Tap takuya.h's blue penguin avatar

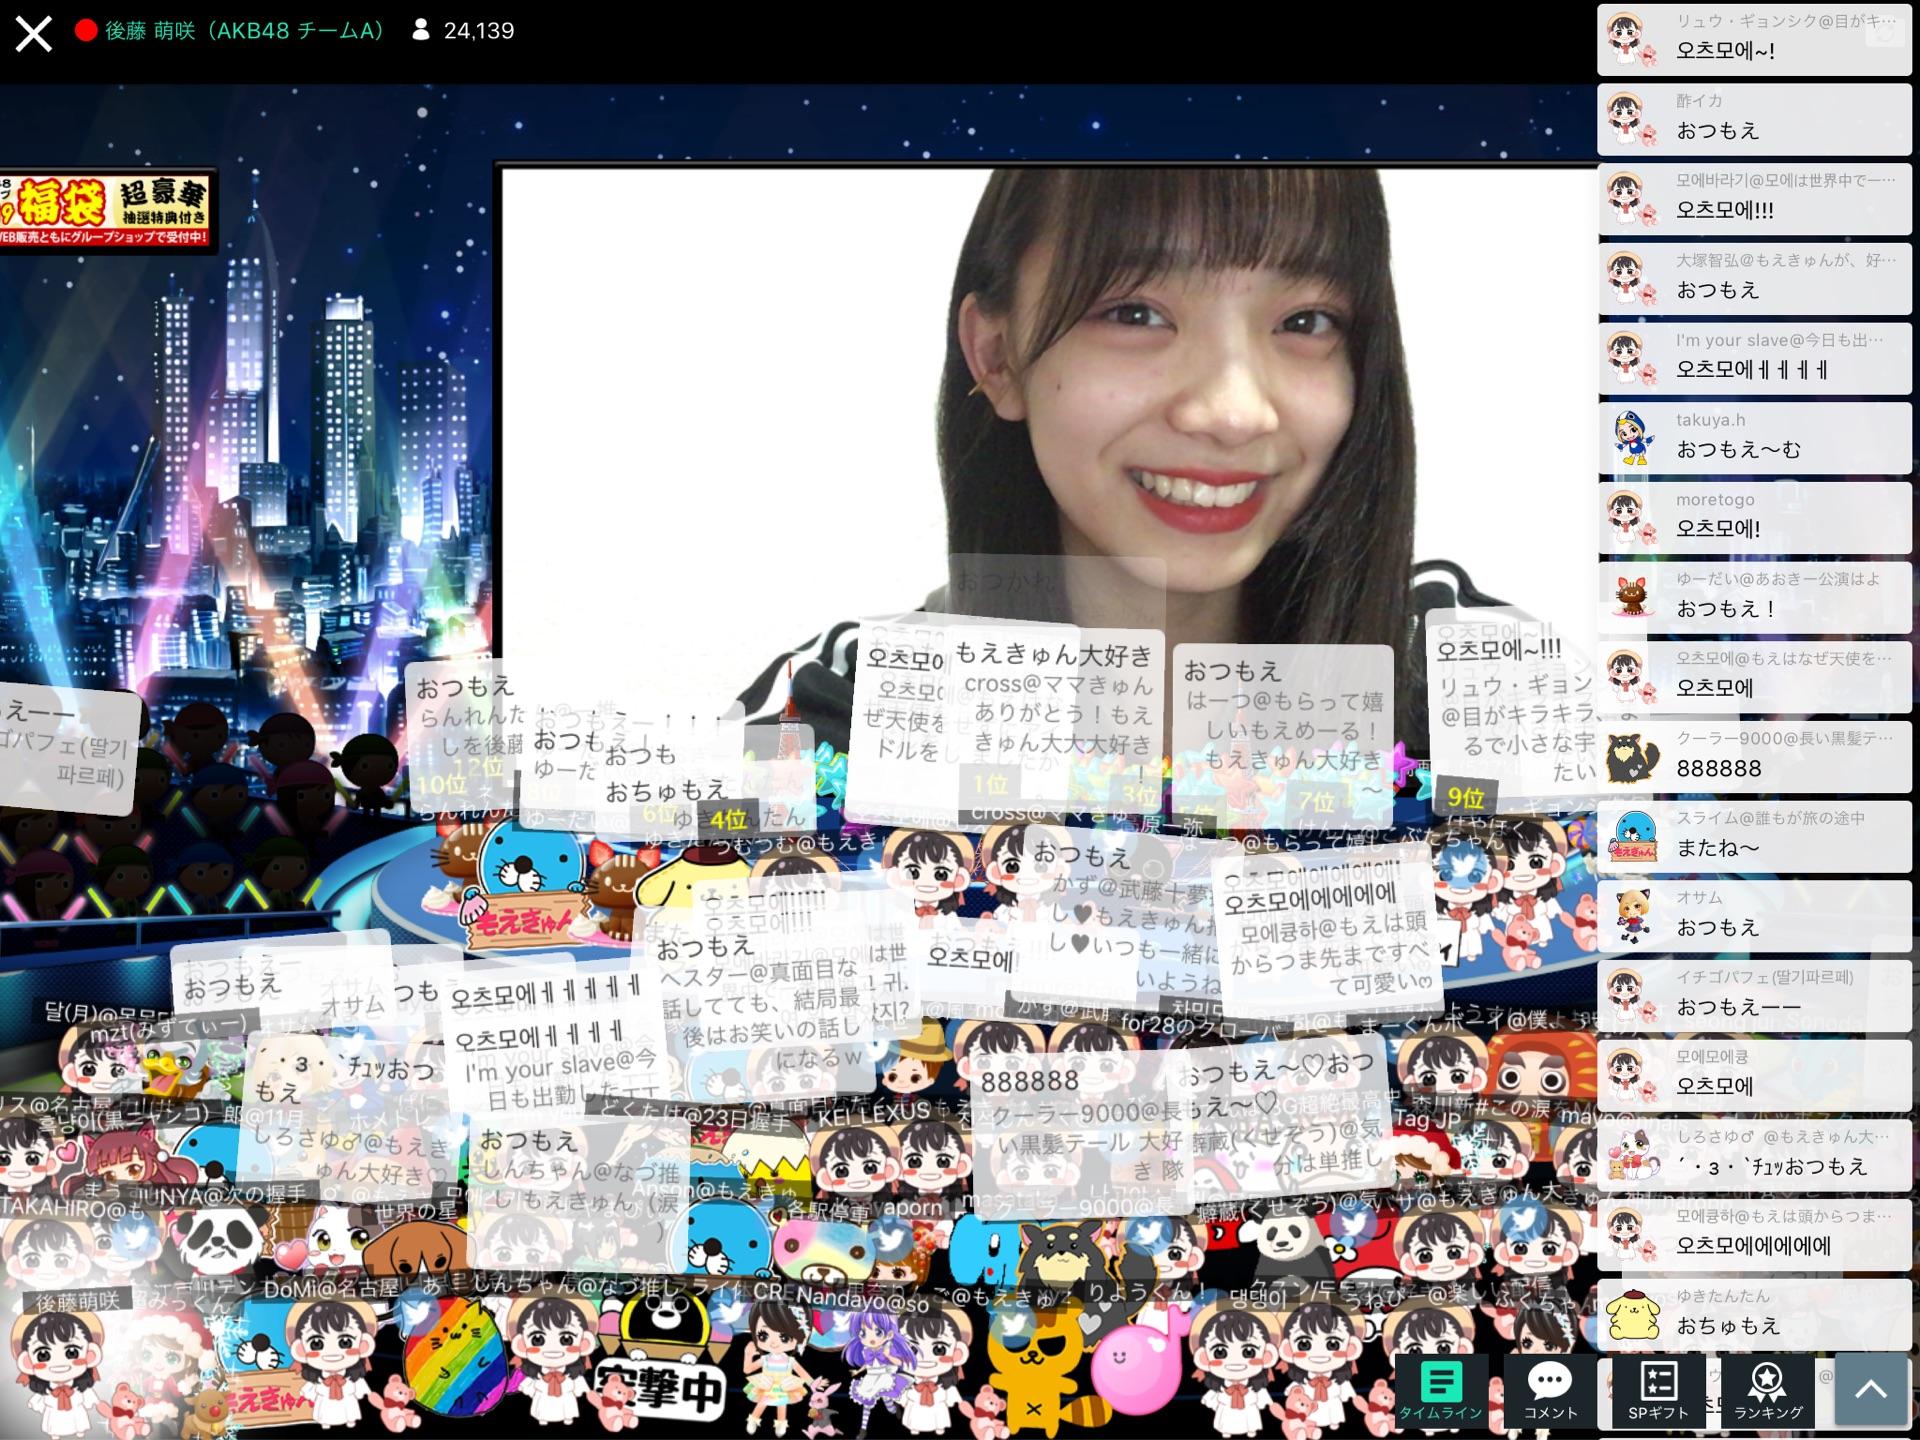click(1631, 436)
